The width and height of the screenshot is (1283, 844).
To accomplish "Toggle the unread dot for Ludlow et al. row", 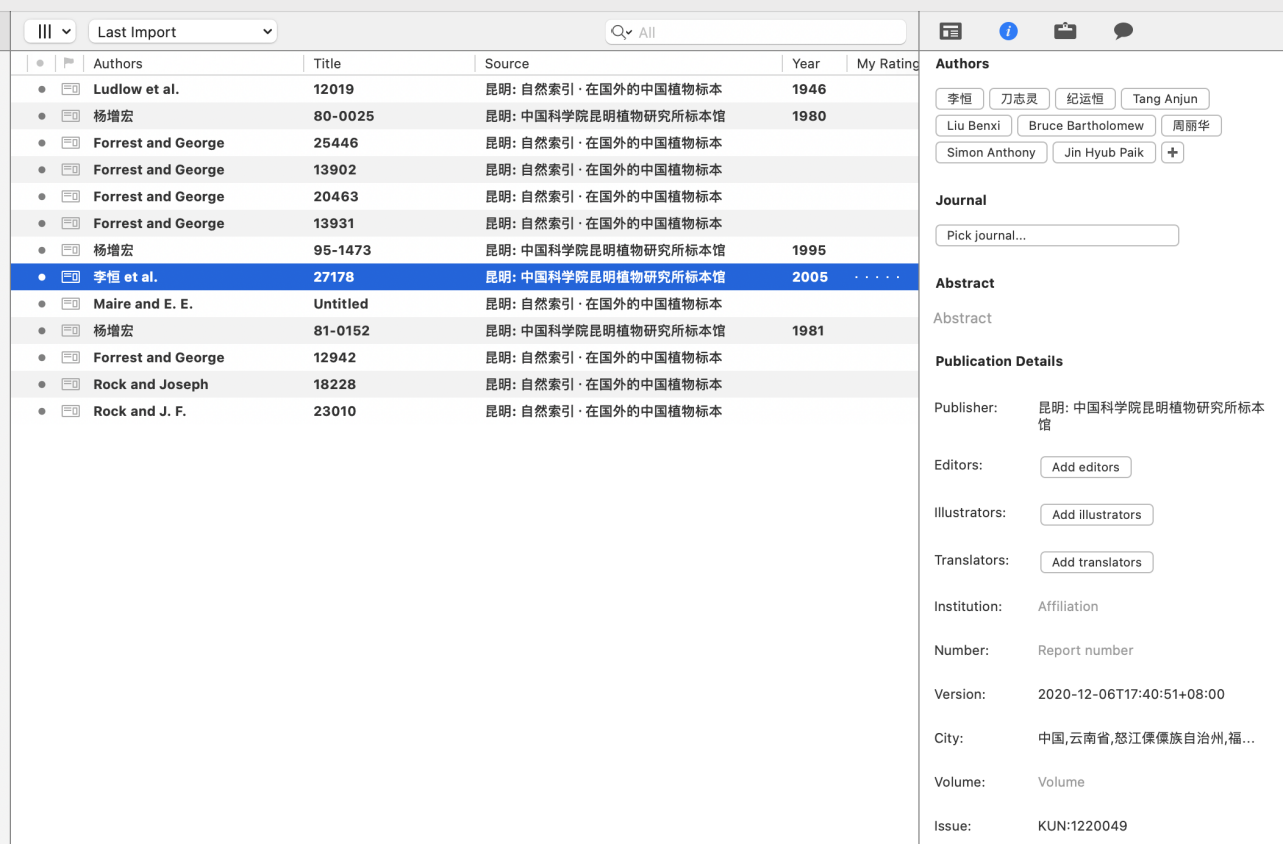I will (x=41, y=89).
